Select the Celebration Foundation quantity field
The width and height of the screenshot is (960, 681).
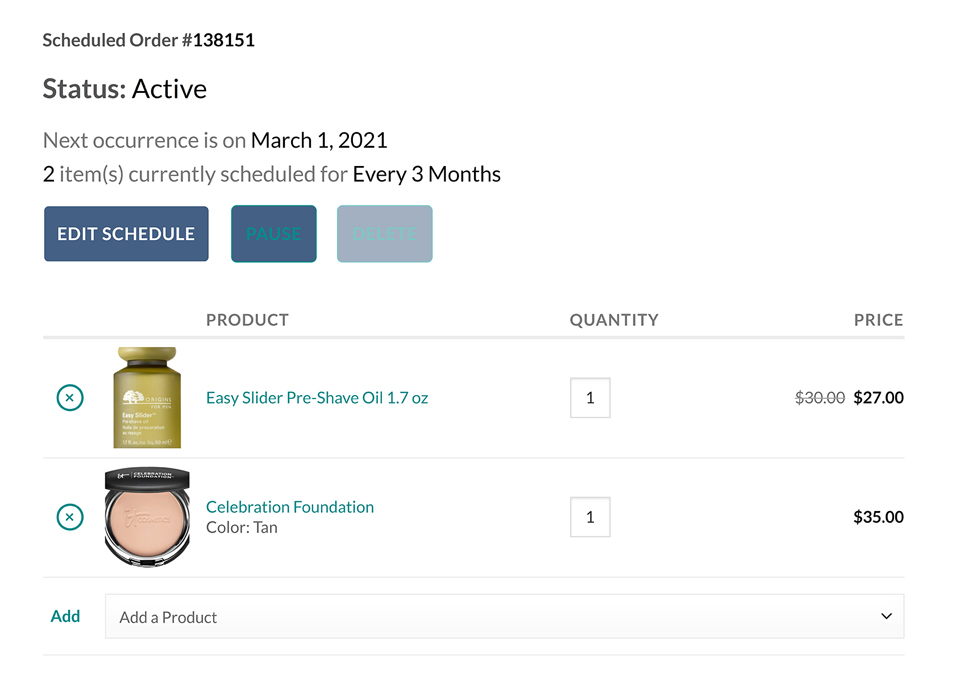pyautogui.click(x=590, y=517)
